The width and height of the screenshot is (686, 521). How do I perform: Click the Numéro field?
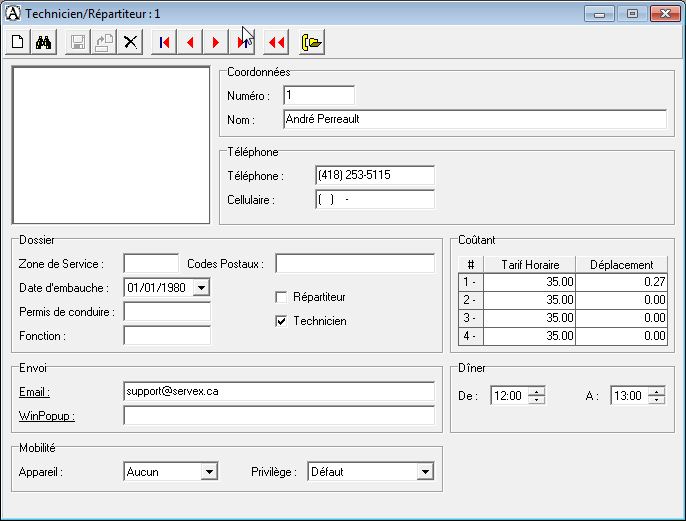pyautogui.click(x=319, y=95)
